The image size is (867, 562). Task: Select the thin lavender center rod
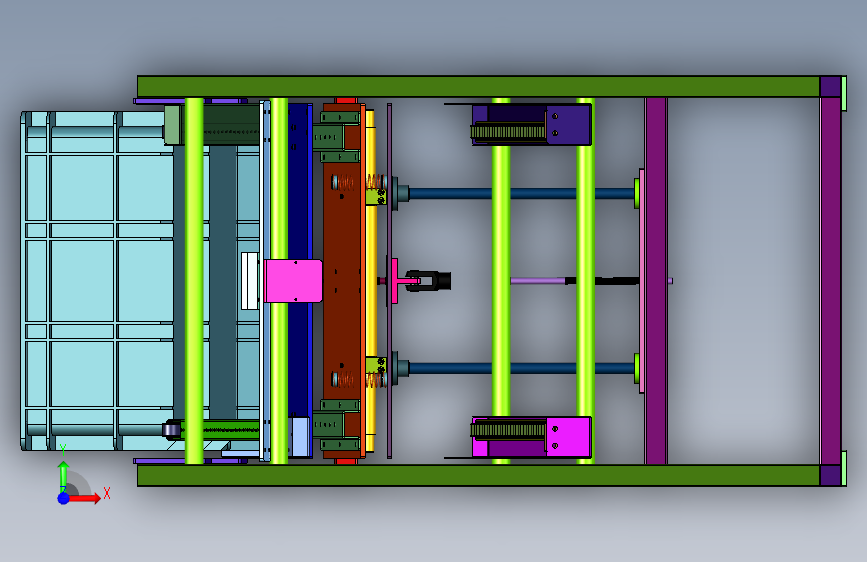click(x=537, y=281)
